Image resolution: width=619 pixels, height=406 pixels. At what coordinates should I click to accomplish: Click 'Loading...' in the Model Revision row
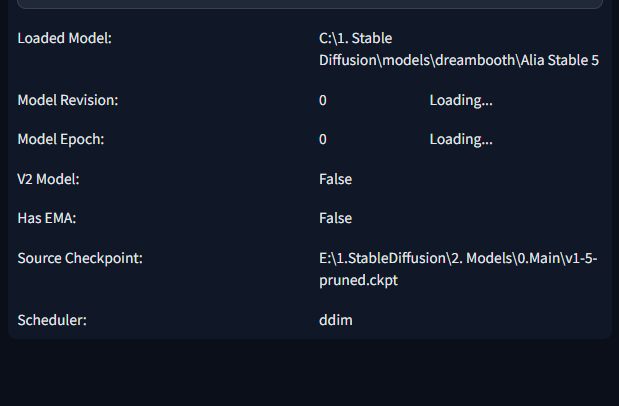tap(461, 100)
